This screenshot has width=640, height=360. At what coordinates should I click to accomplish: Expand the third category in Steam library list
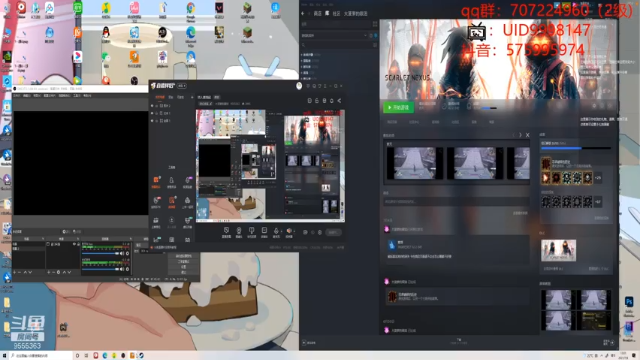coord(302,67)
